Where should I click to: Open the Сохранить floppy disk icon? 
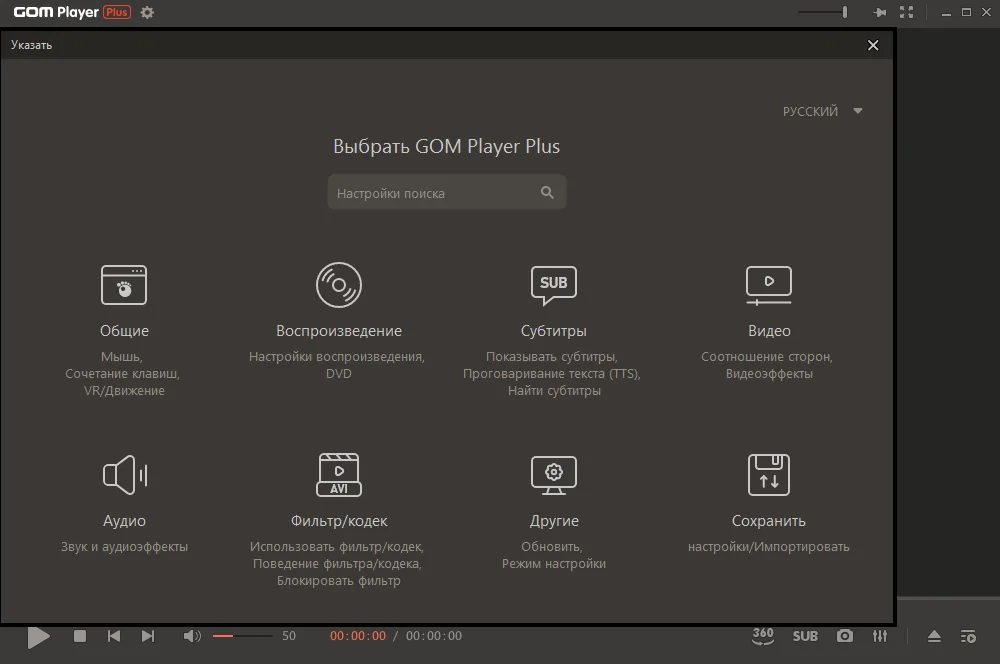click(x=768, y=475)
